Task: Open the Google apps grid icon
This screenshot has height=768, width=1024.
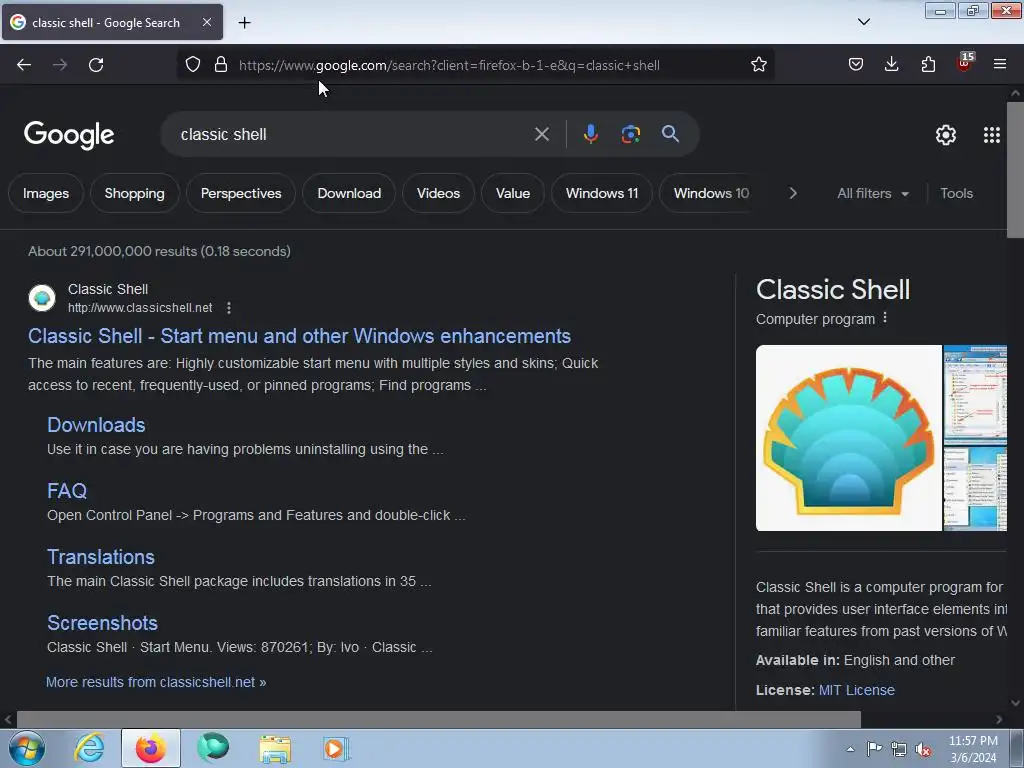Action: 991,135
